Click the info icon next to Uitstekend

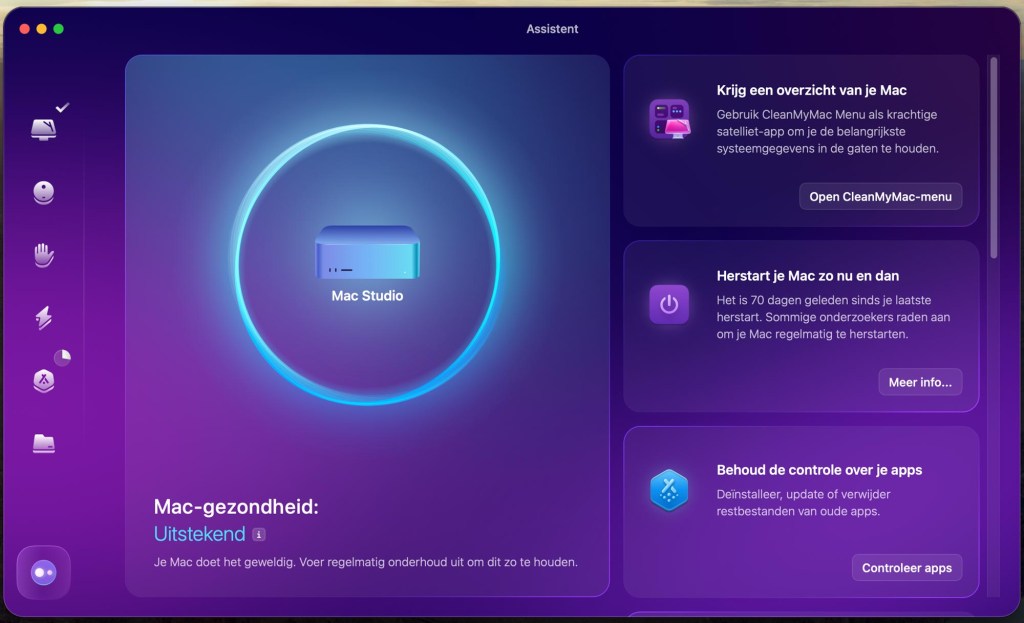click(x=260, y=534)
